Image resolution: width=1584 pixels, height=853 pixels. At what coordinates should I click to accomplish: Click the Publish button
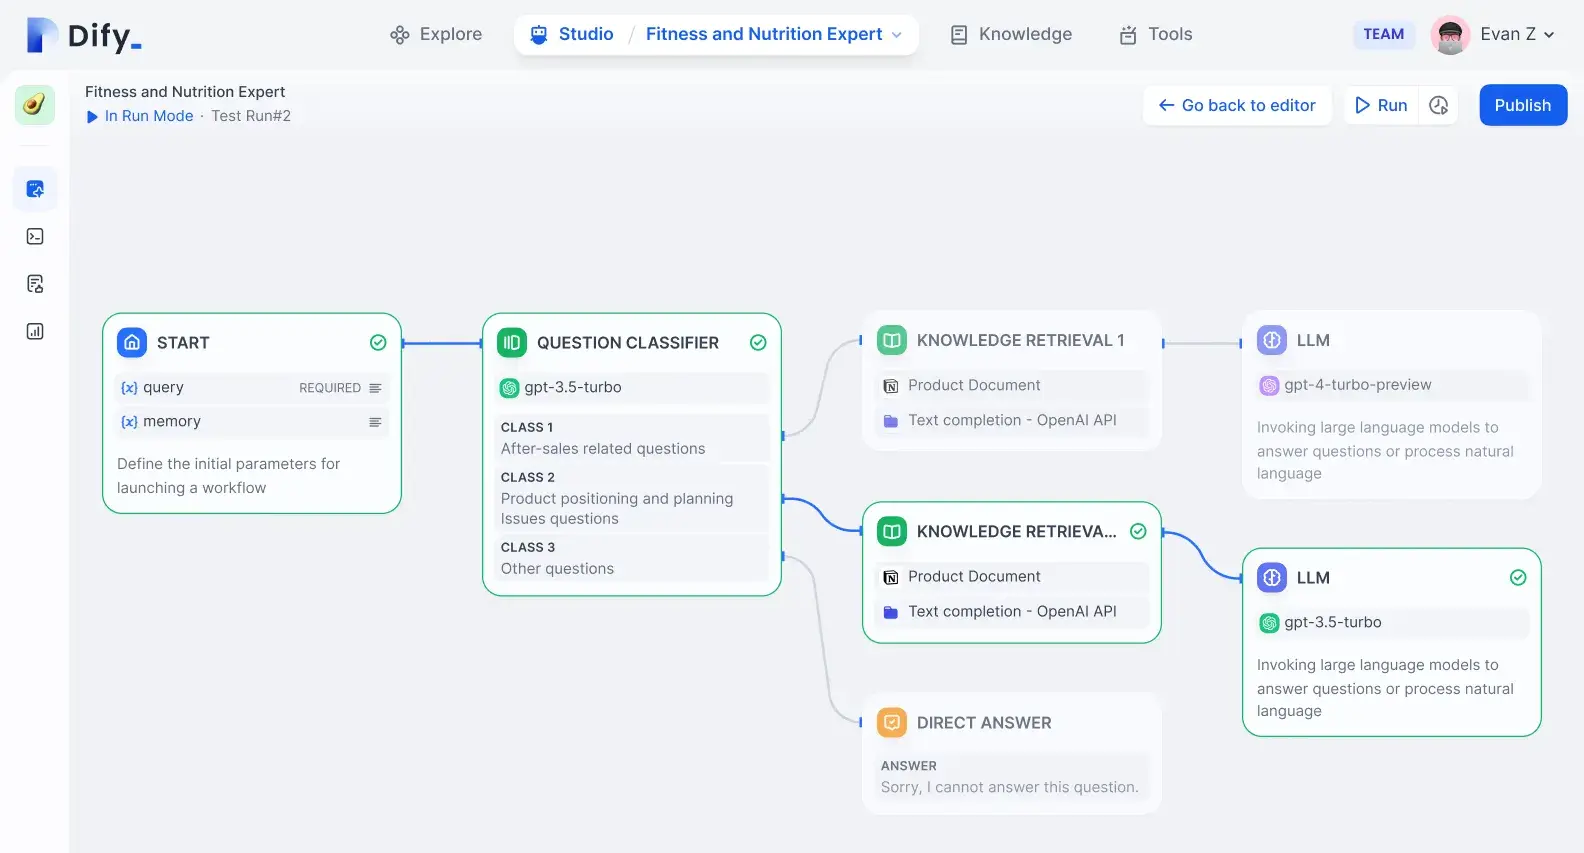click(1522, 105)
